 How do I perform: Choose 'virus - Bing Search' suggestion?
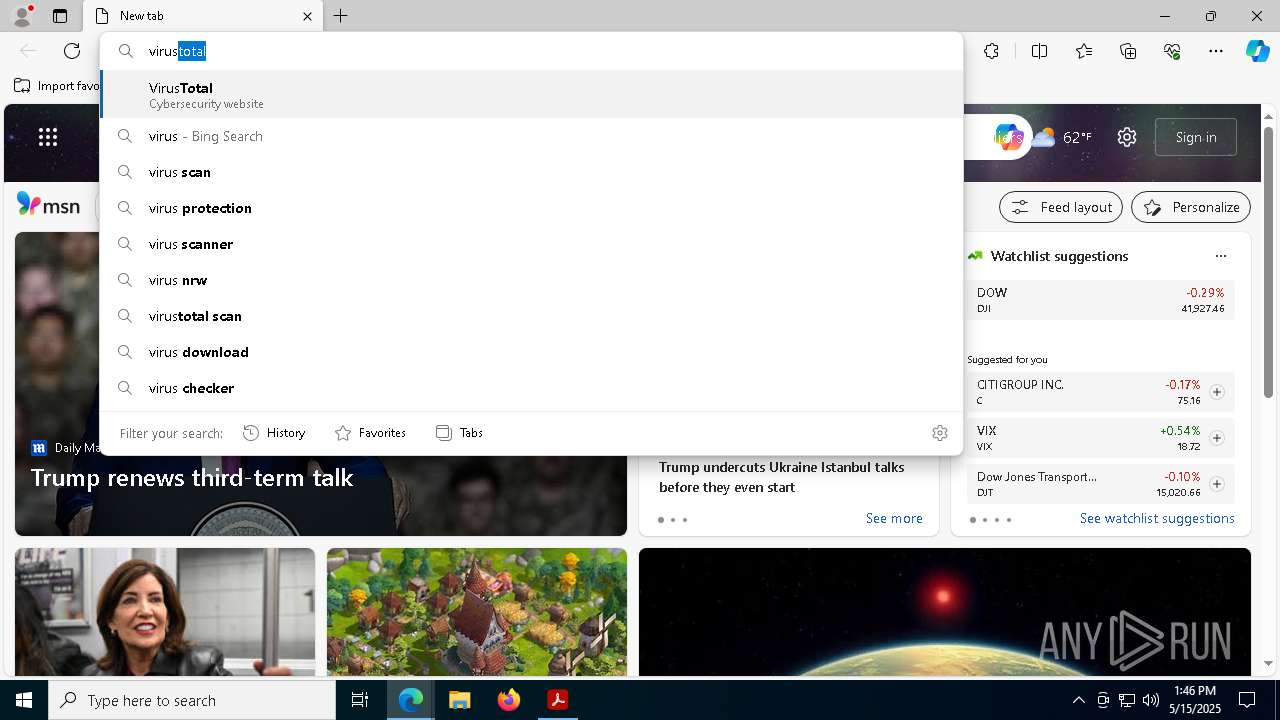tap(531, 136)
